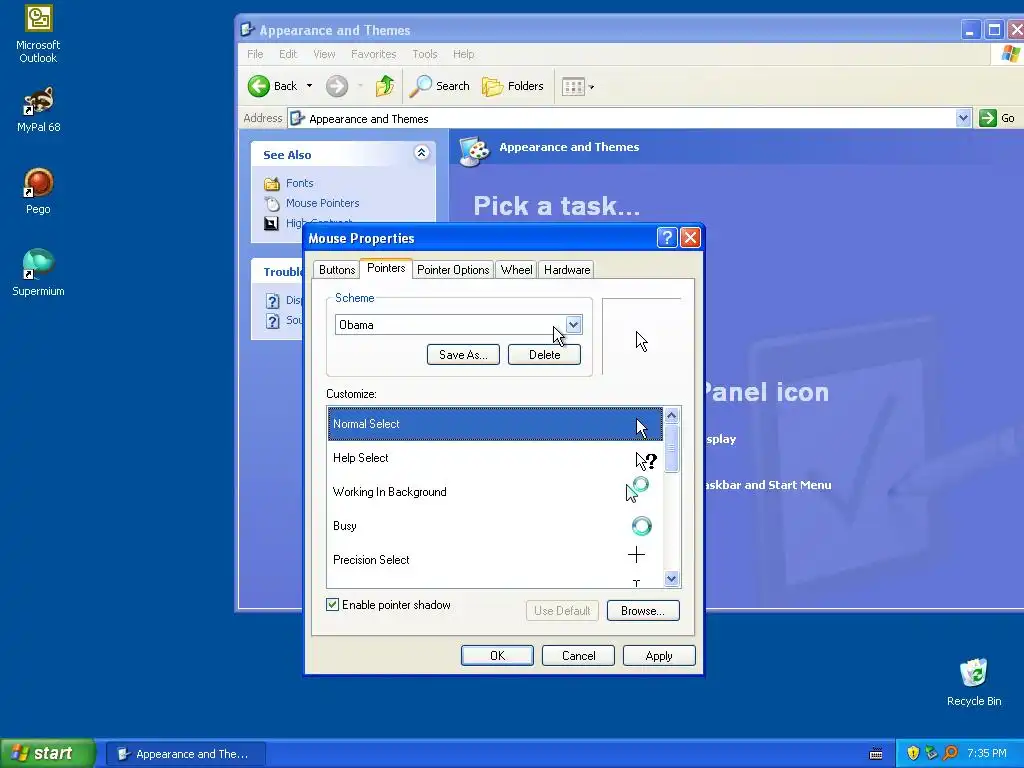Click OK in Mouse Properties

[x=497, y=656]
